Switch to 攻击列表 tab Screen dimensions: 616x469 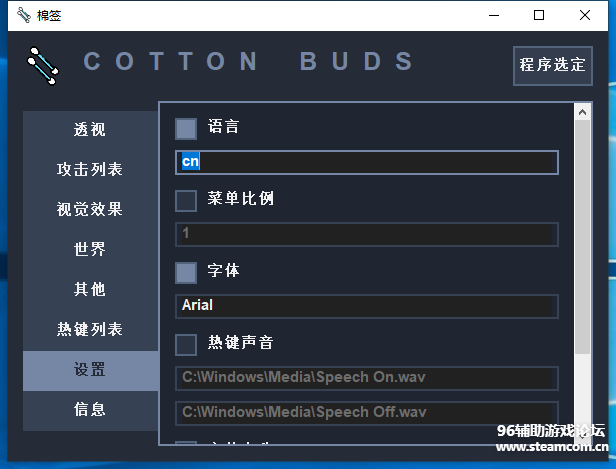tap(90, 170)
